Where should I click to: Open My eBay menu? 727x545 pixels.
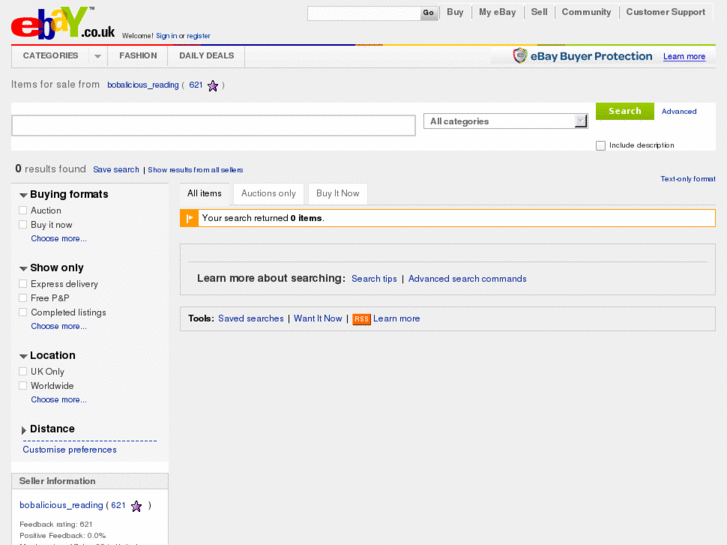497,12
